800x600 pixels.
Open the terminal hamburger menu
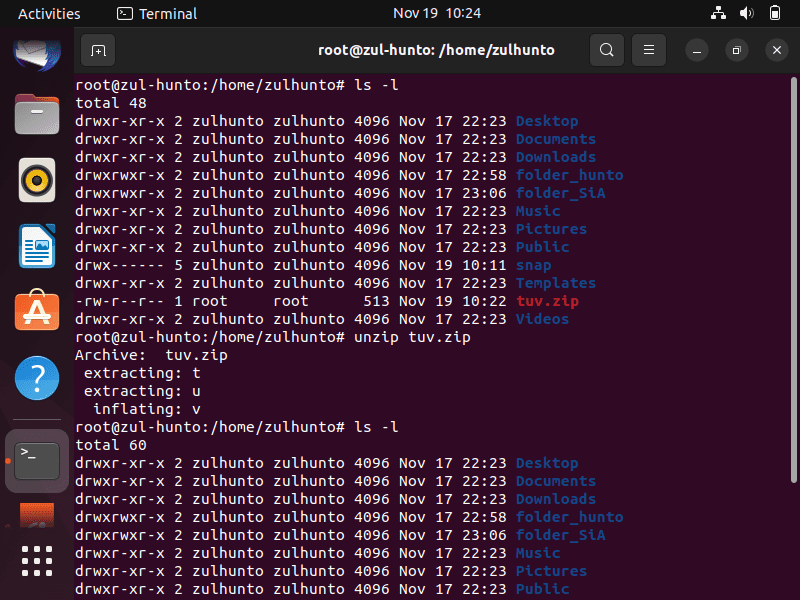point(648,50)
